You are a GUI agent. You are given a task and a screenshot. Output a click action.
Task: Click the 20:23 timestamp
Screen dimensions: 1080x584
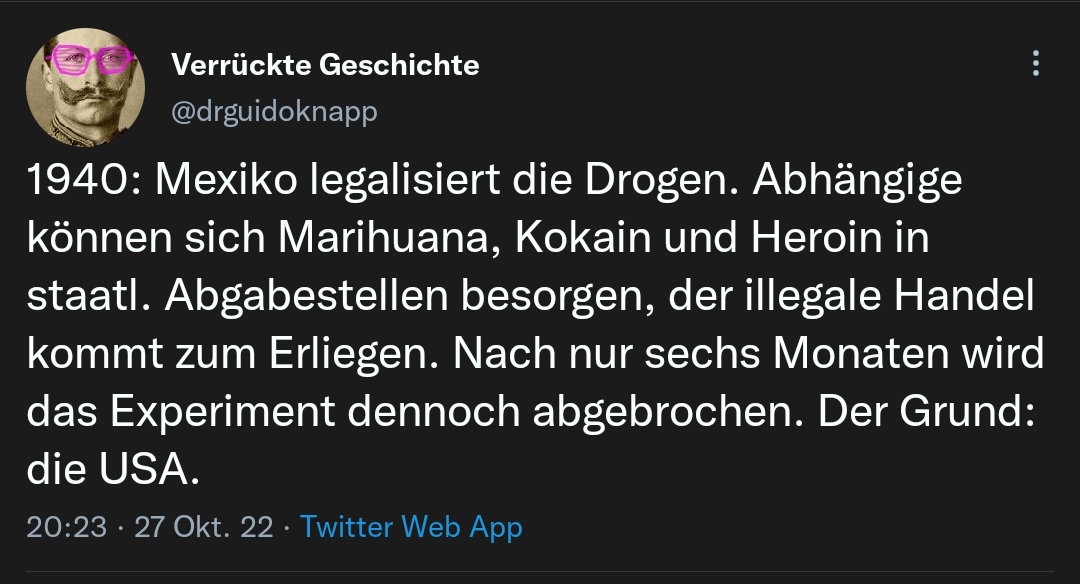66,527
